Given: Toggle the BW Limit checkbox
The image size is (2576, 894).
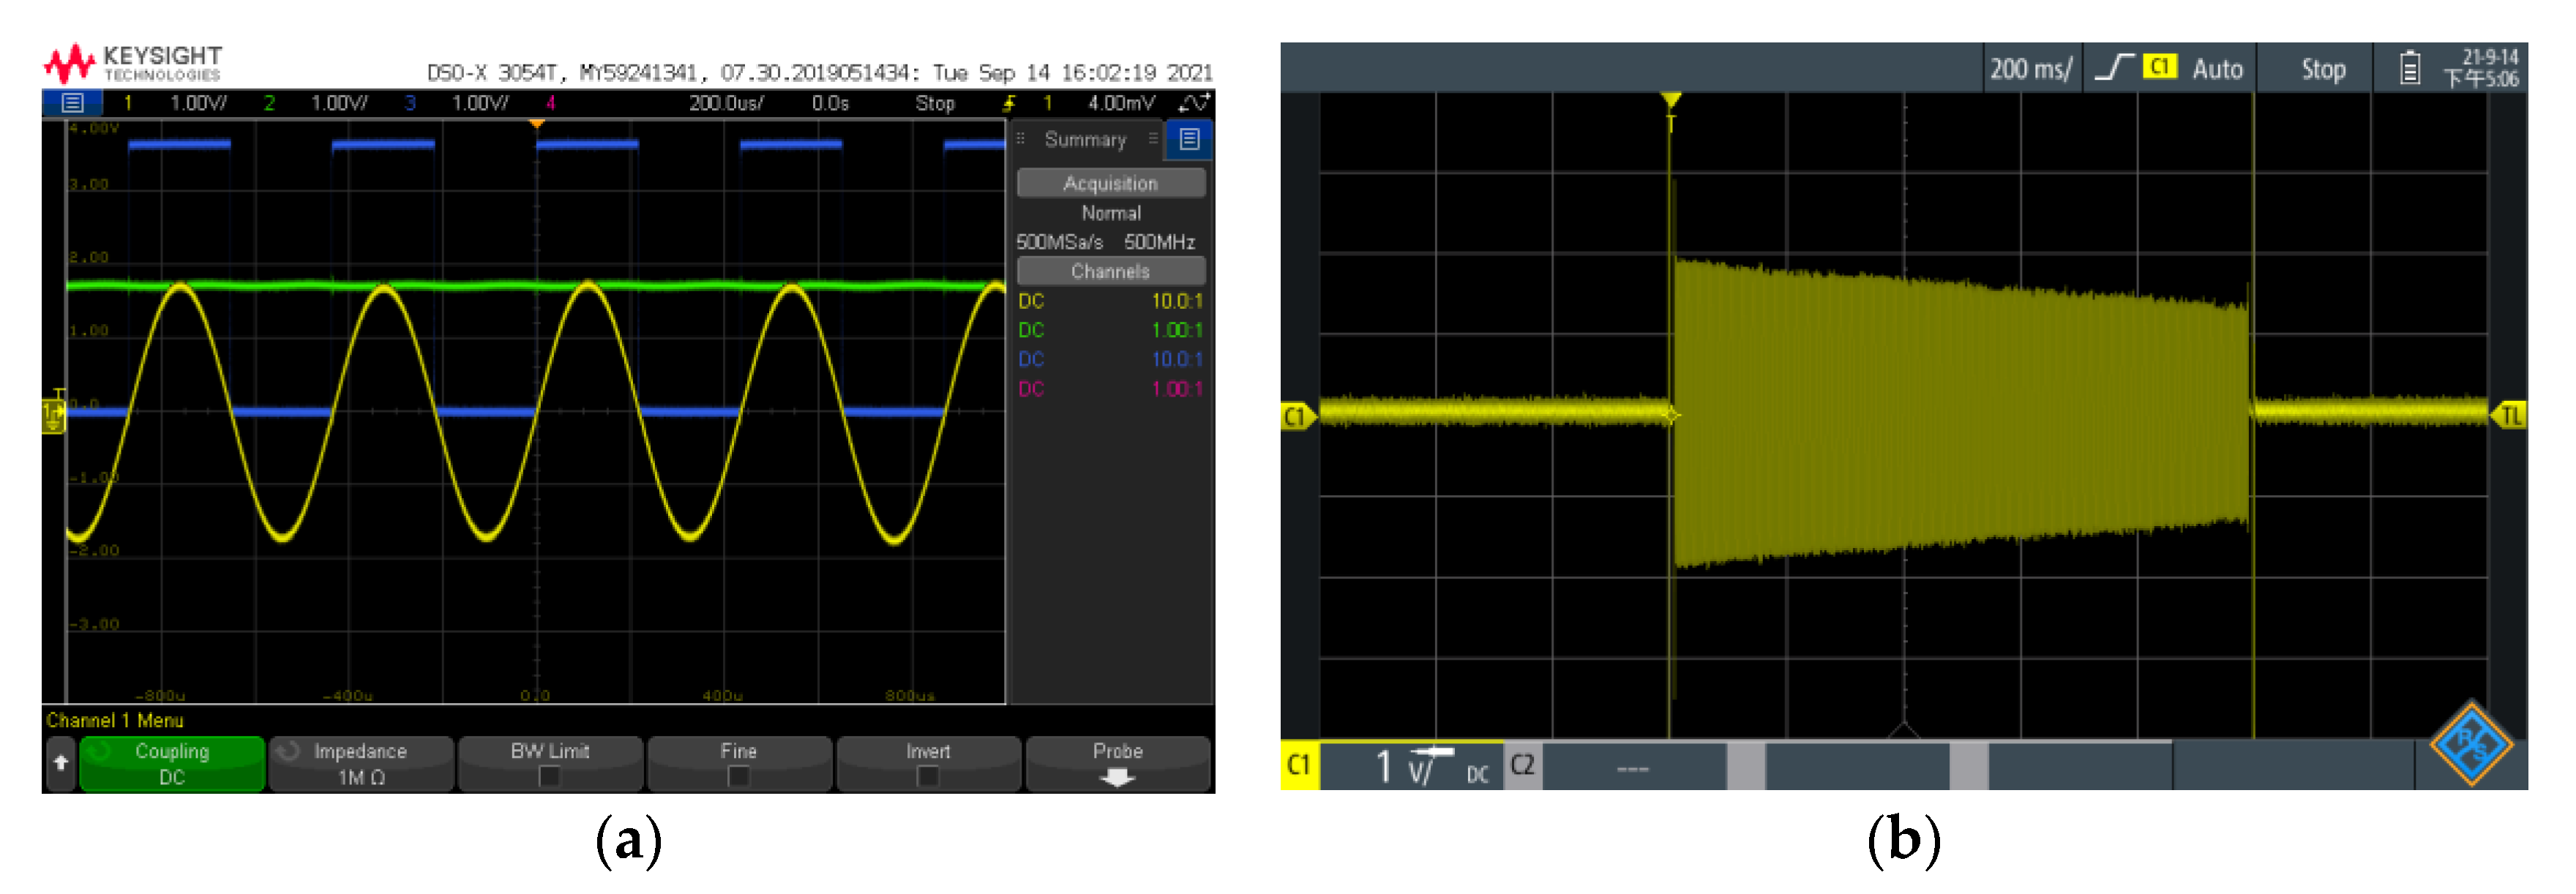Looking at the screenshot, I should pyautogui.click(x=549, y=776).
